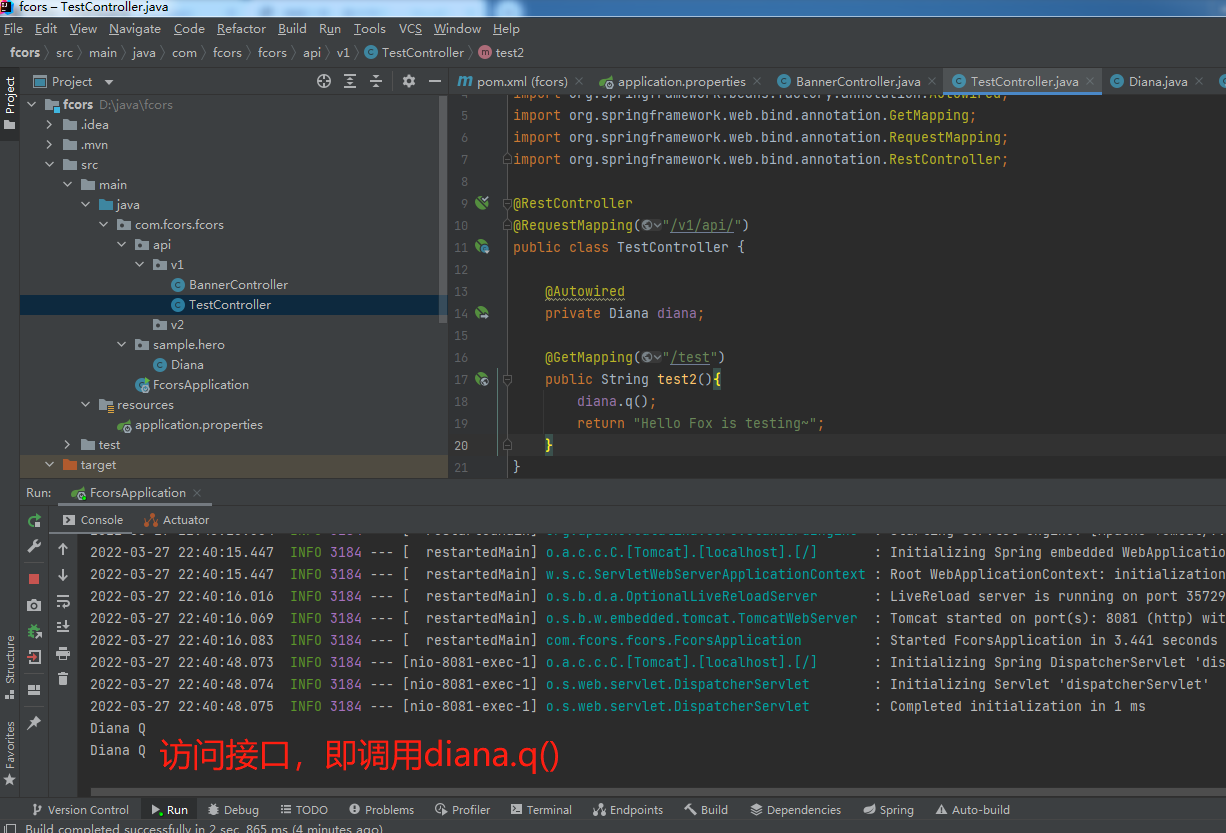
Task: Take a thread dump with the camera icon
Action: 33,604
